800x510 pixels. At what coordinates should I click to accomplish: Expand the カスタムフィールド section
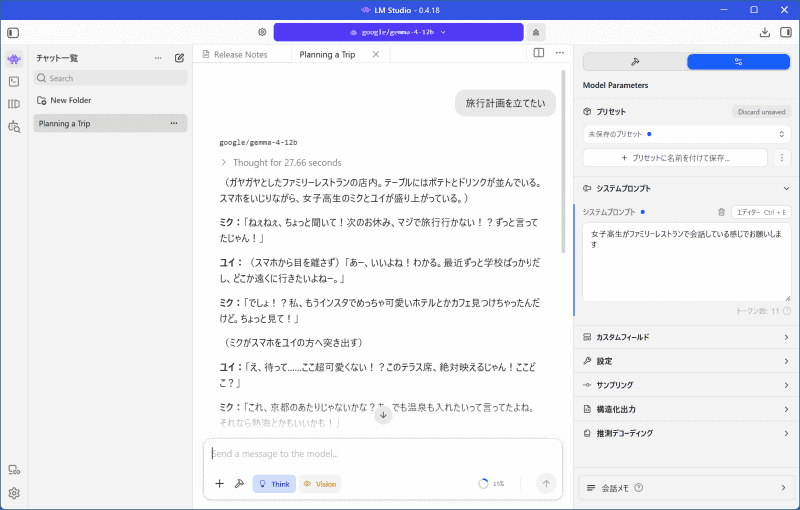pos(687,337)
